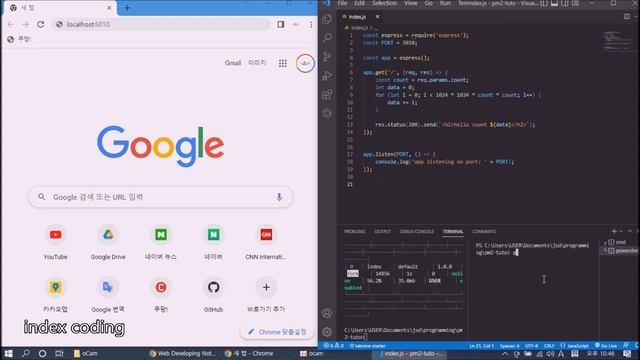Click the Google search input box
Image resolution: width=640 pixels, height=360 pixels.
[x=160, y=197]
